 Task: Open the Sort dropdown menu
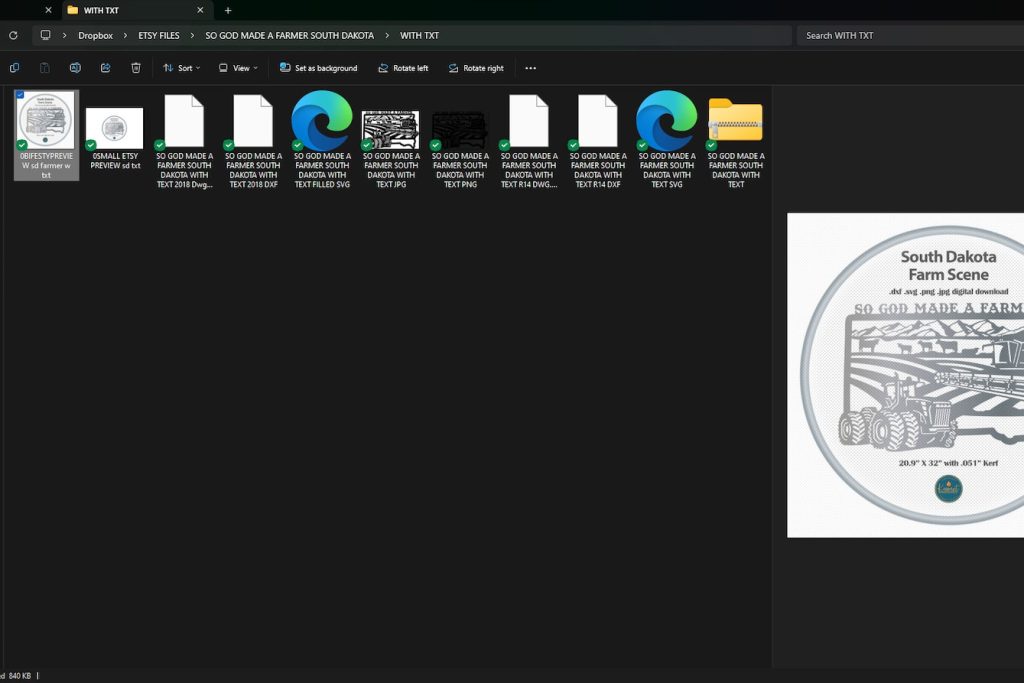[182, 68]
